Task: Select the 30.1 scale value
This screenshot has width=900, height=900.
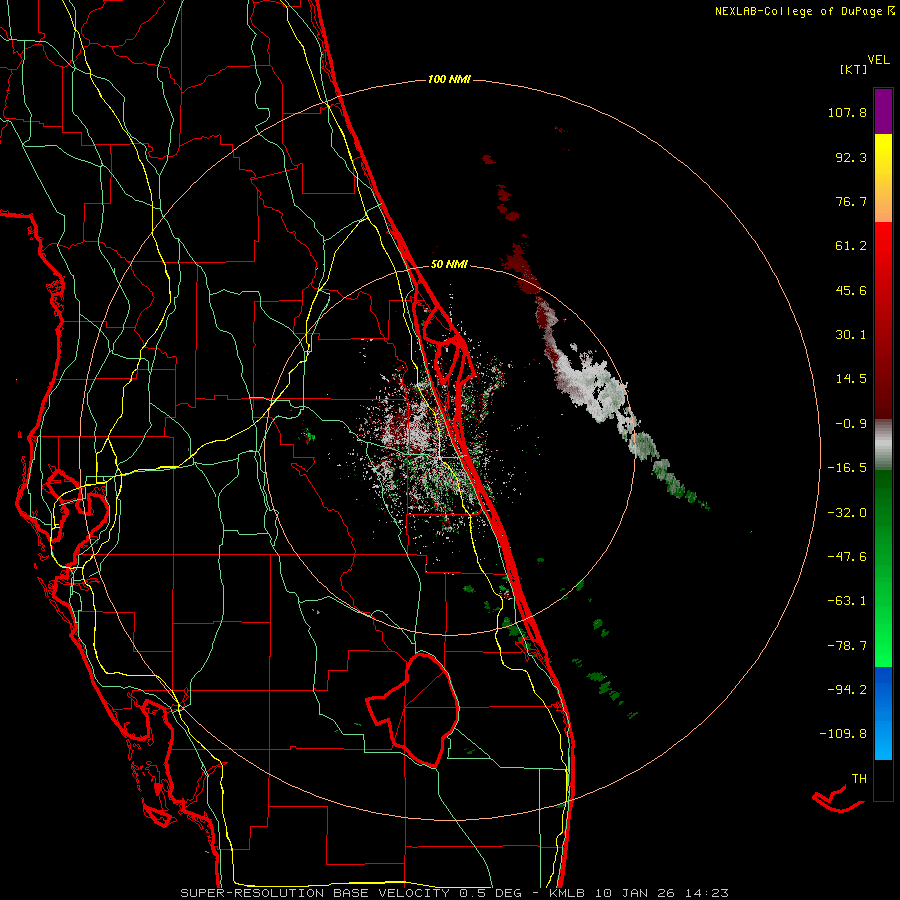Action: [851, 335]
